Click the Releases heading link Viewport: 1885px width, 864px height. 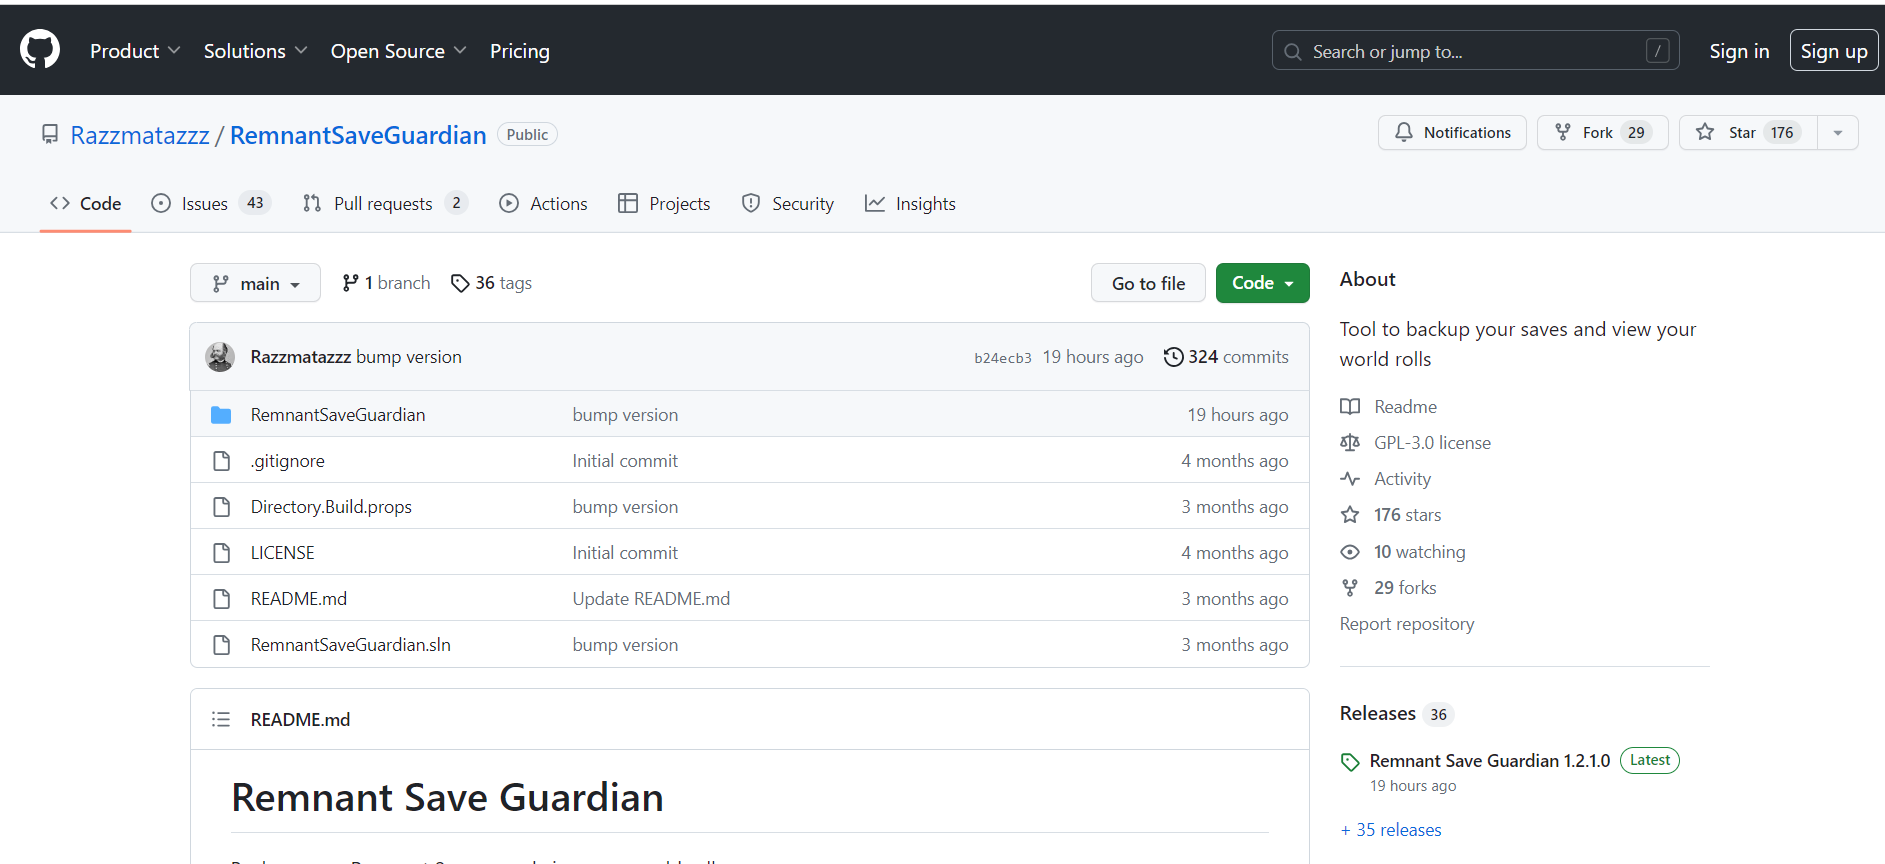(1378, 713)
